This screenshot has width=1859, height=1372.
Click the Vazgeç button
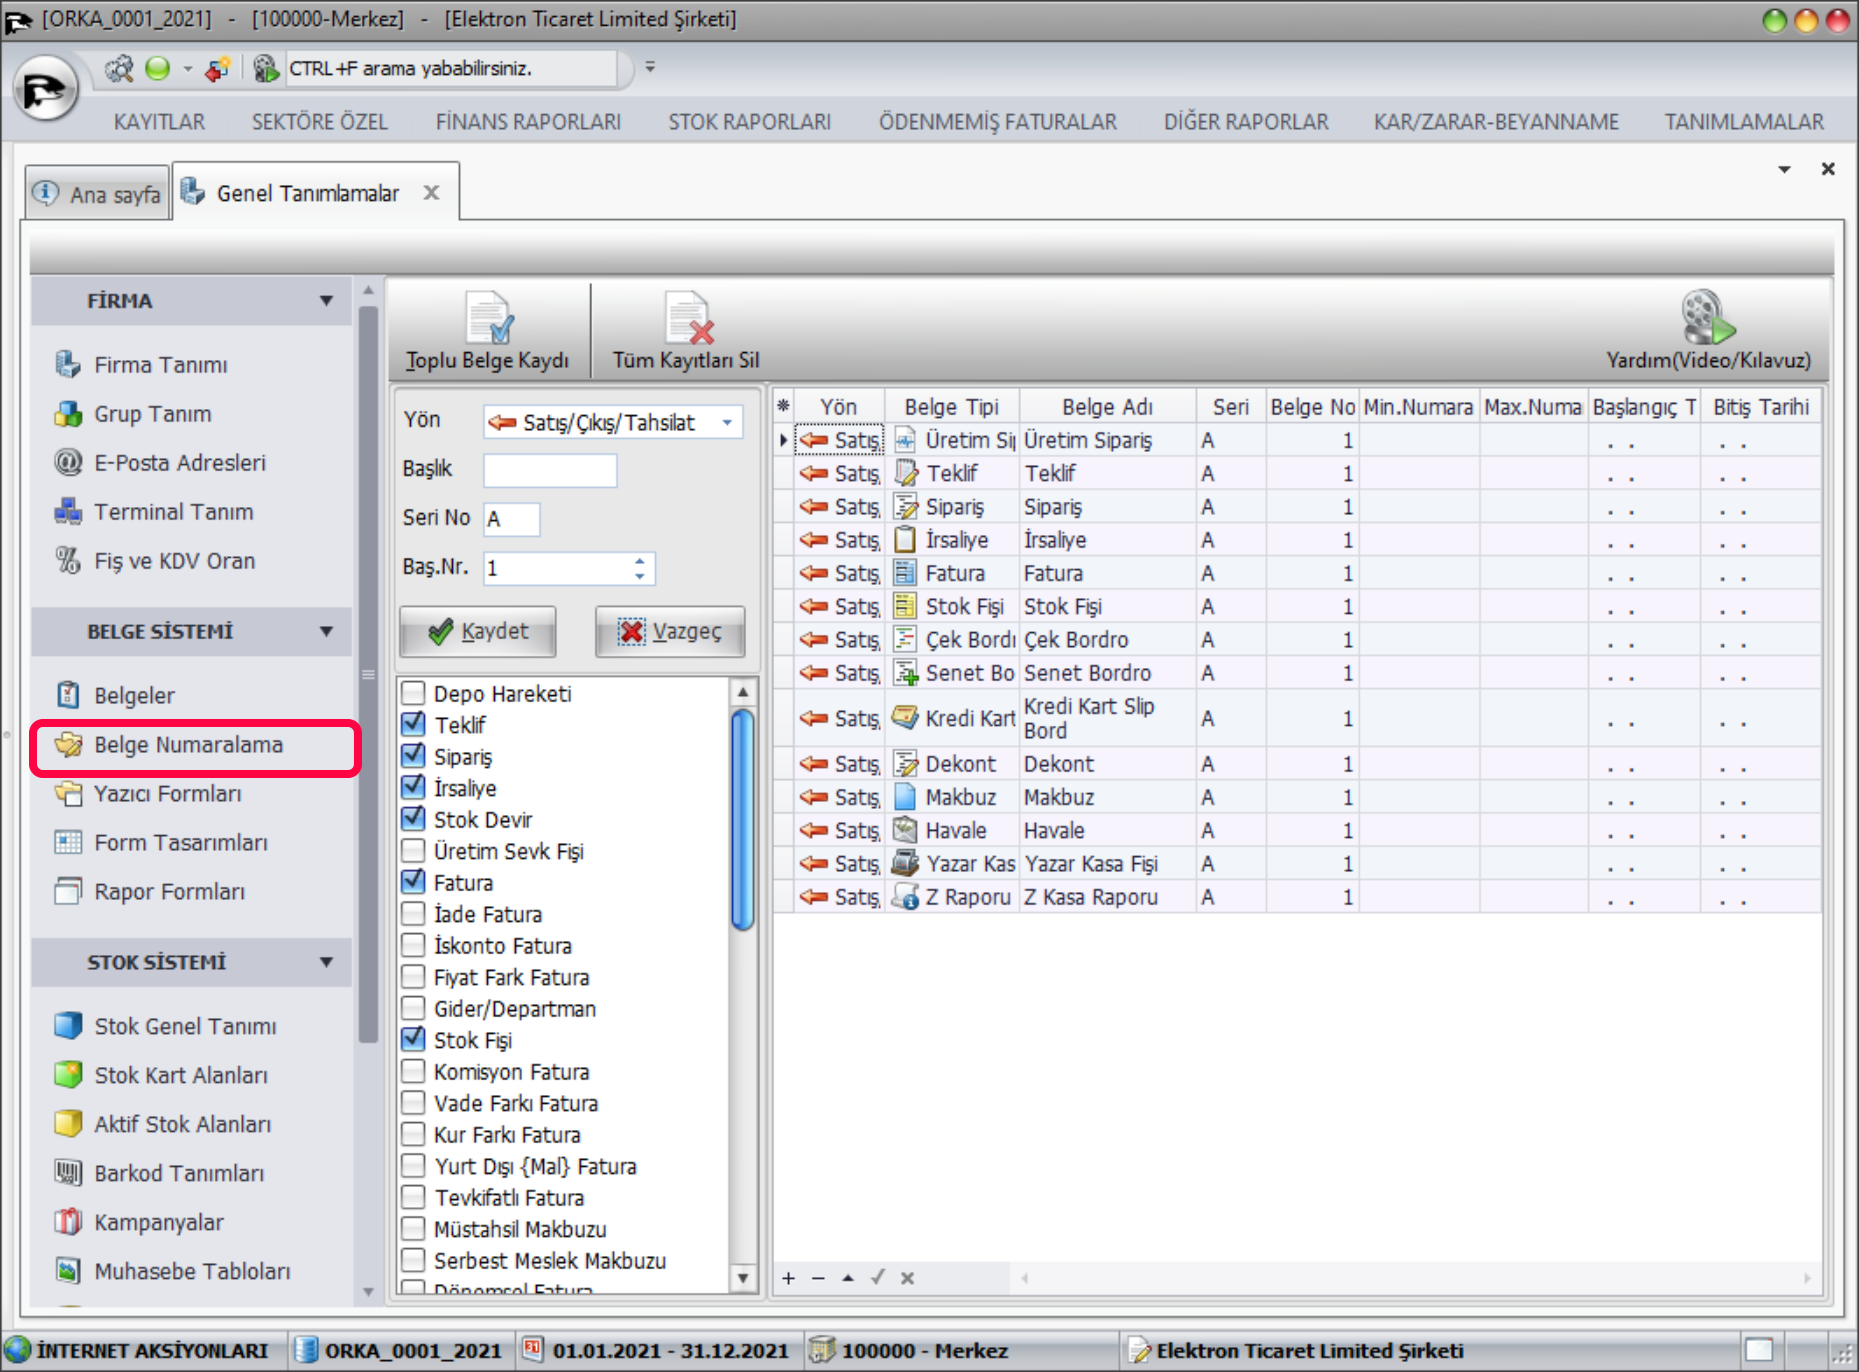click(x=670, y=631)
